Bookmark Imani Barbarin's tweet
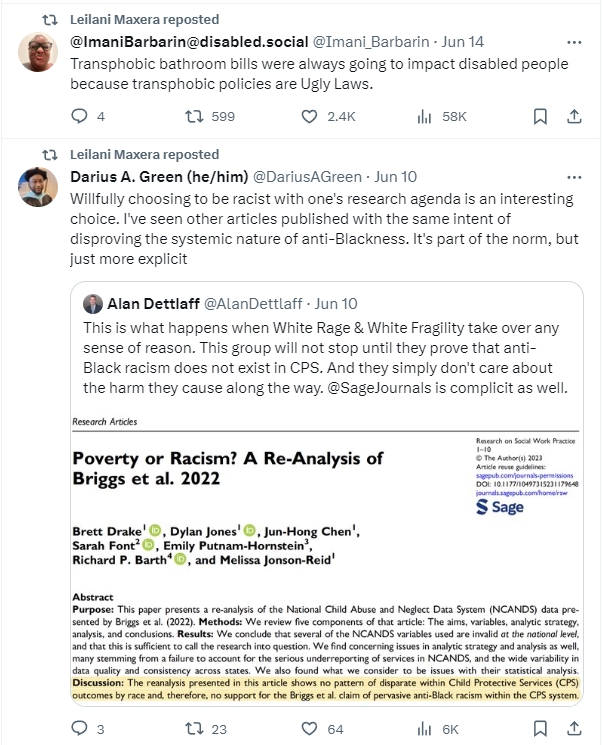The width and height of the screenshot is (602, 745). click(x=540, y=116)
